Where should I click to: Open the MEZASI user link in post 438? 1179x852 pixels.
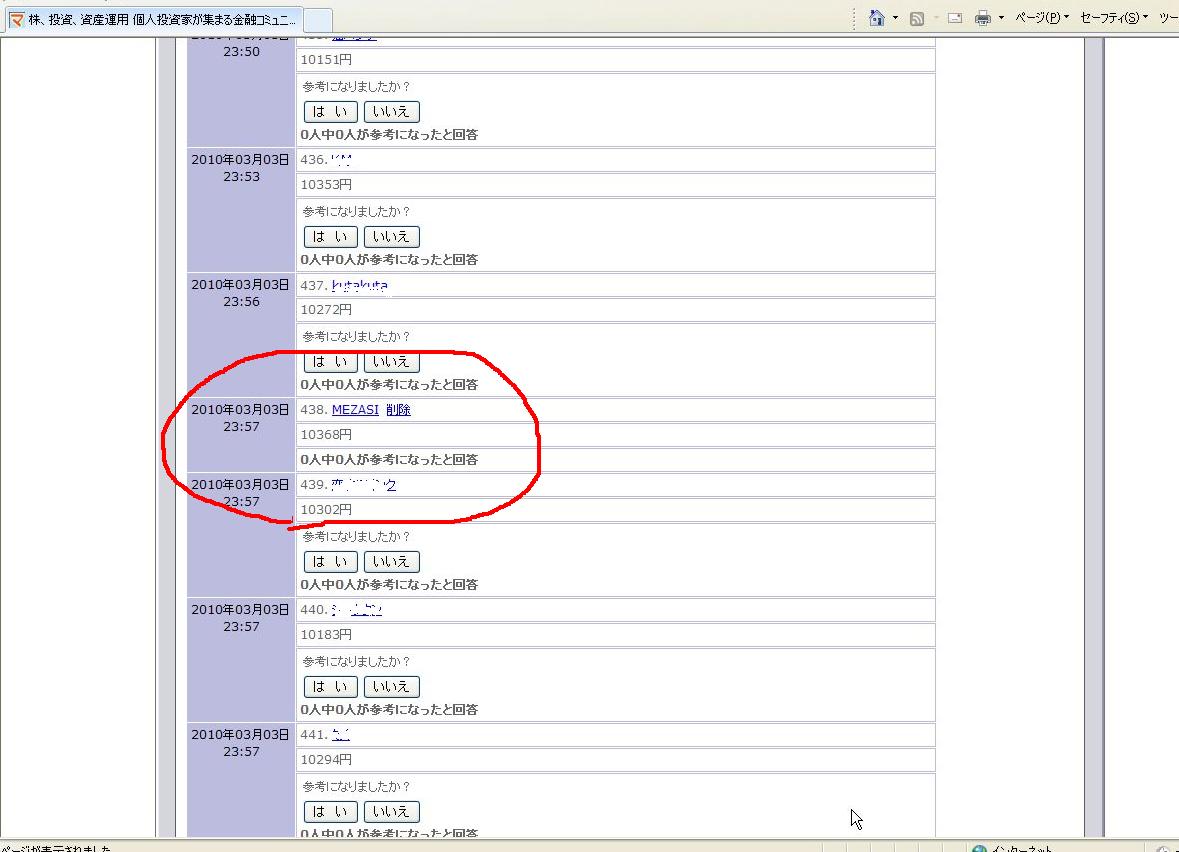click(x=355, y=410)
